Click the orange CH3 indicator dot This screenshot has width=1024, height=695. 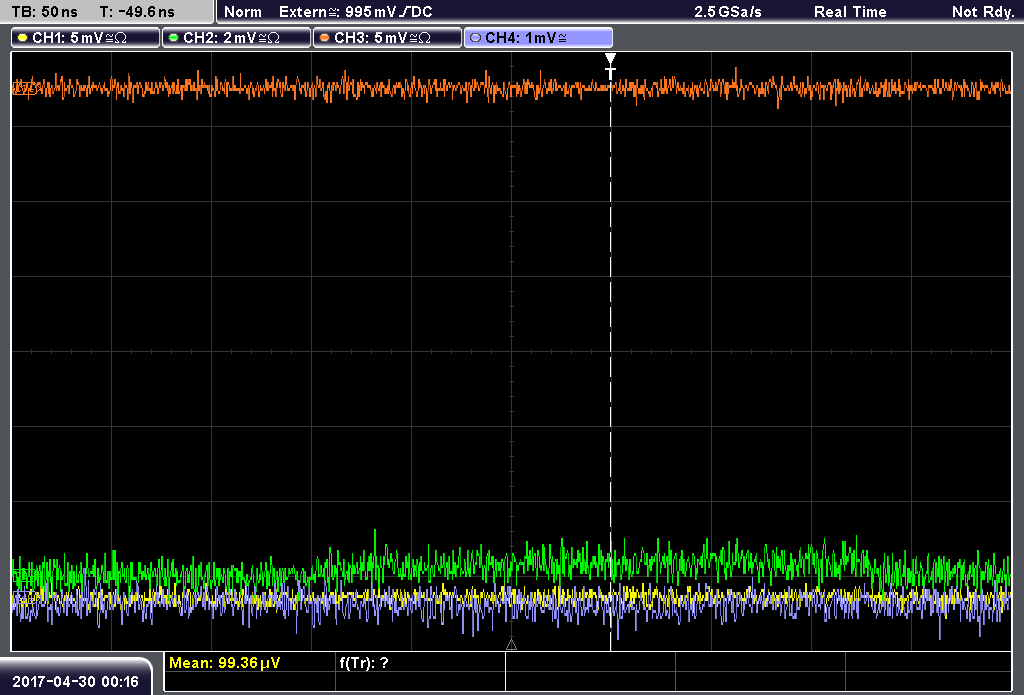pyautogui.click(x=325, y=38)
